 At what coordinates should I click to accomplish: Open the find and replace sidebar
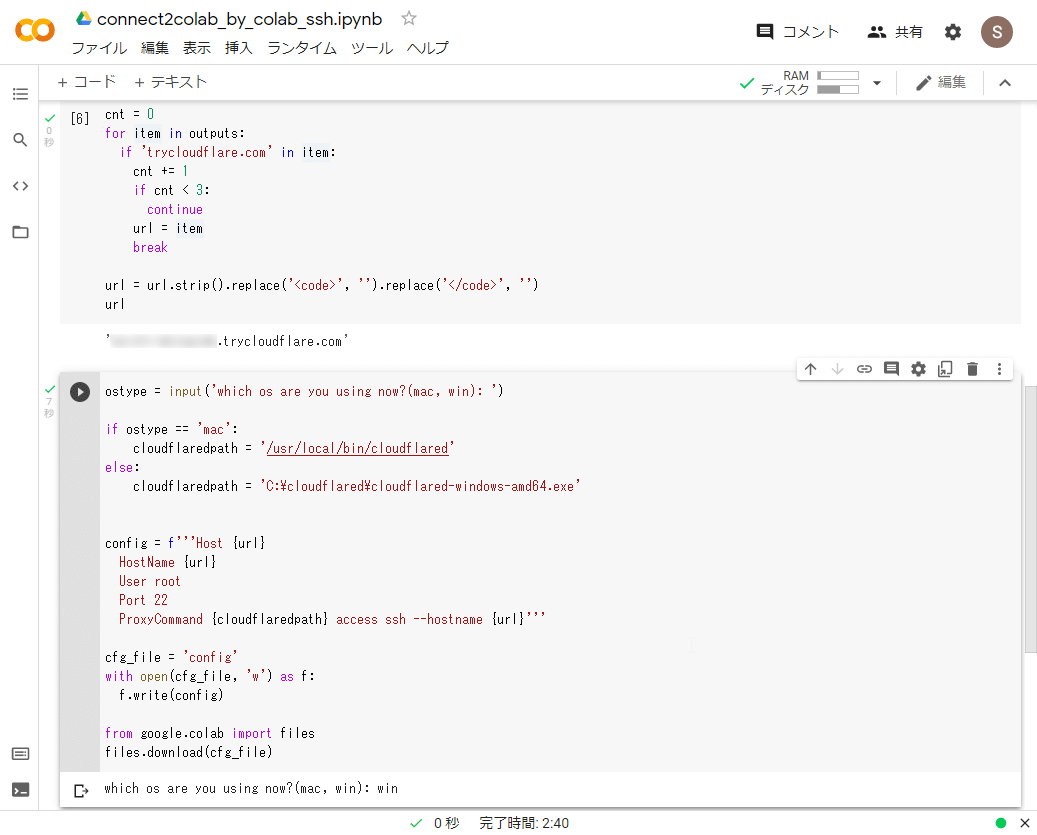click(x=20, y=140)
